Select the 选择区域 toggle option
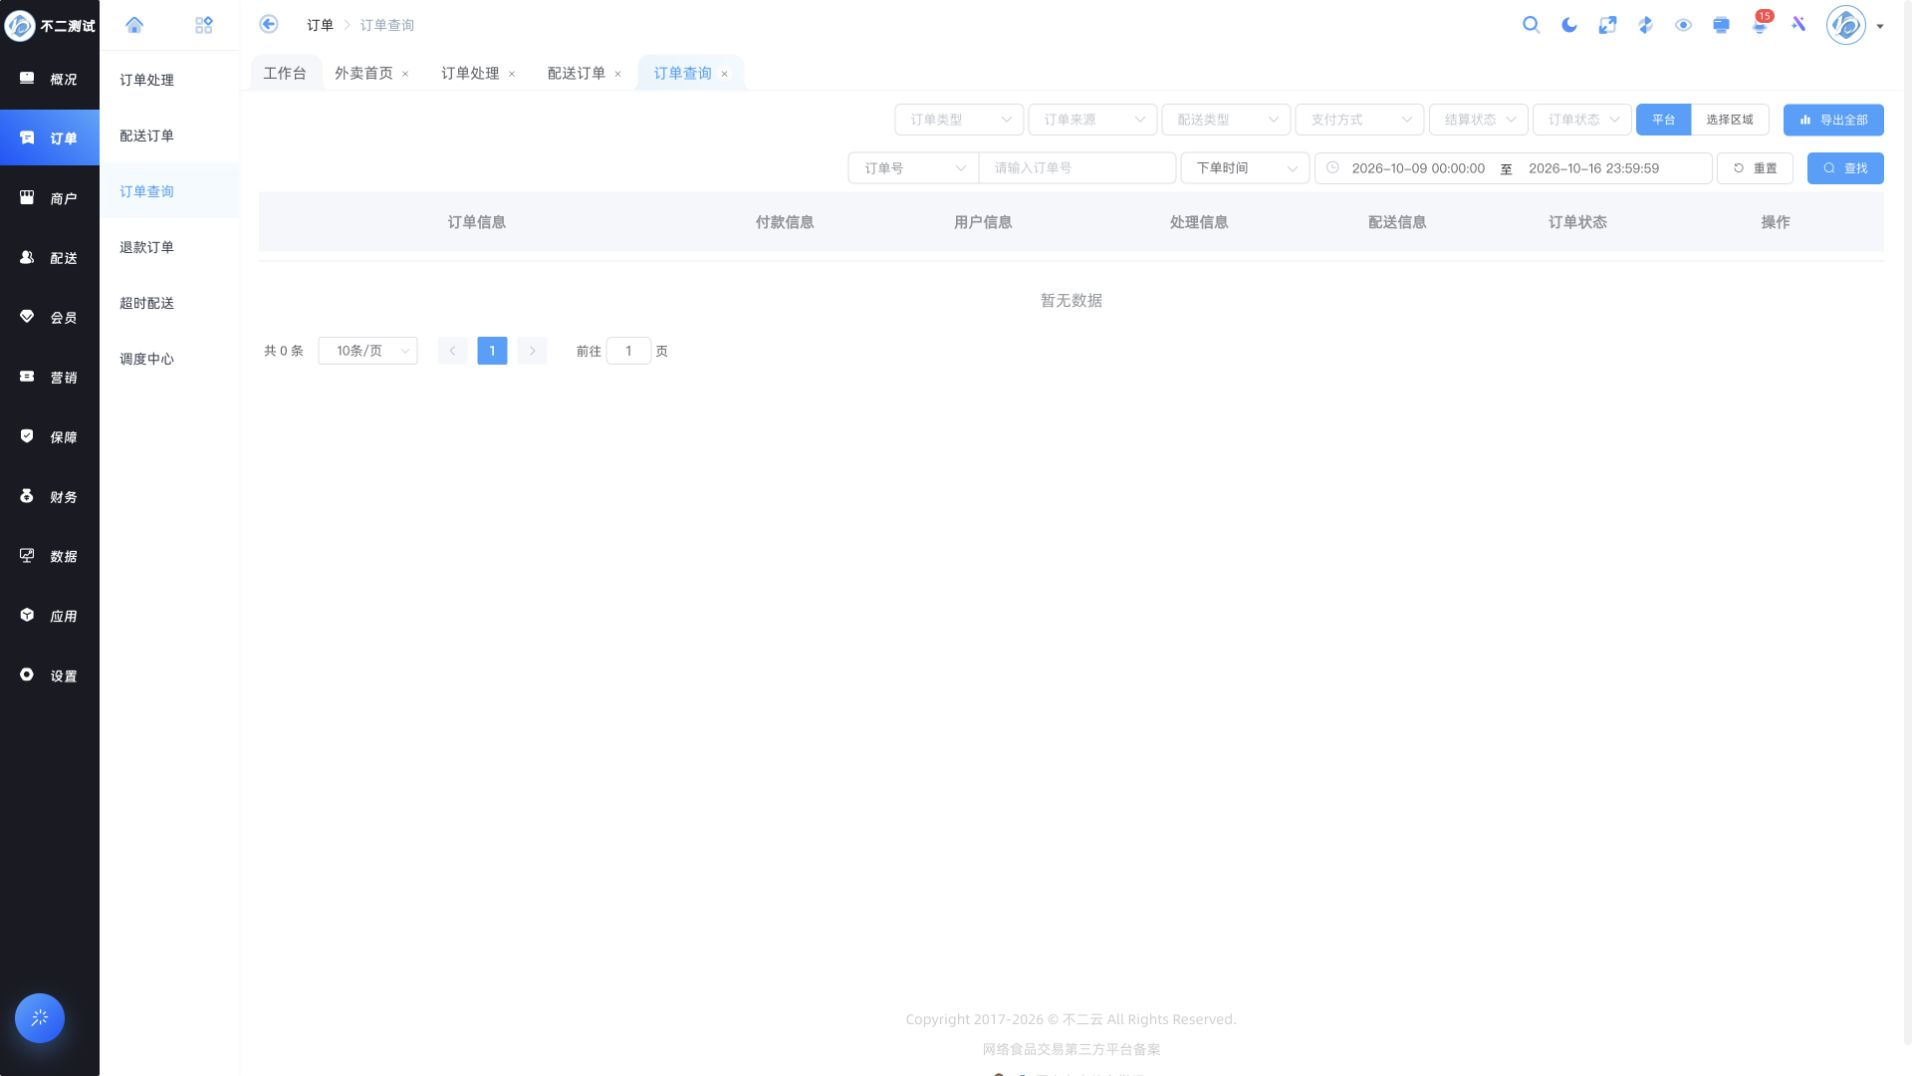Image resolution: width=1912 pixels, height=1076 pixels. 1729,120
